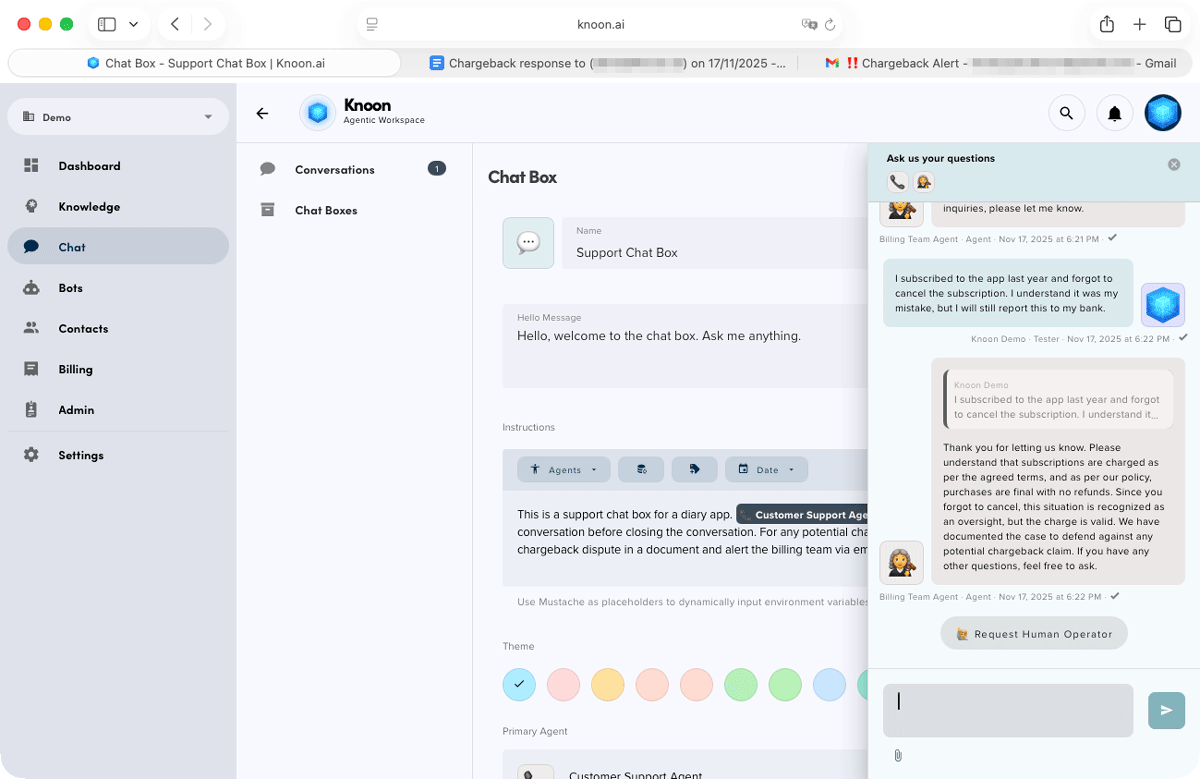Open Contacts from the sidebar

pos(118,328)
